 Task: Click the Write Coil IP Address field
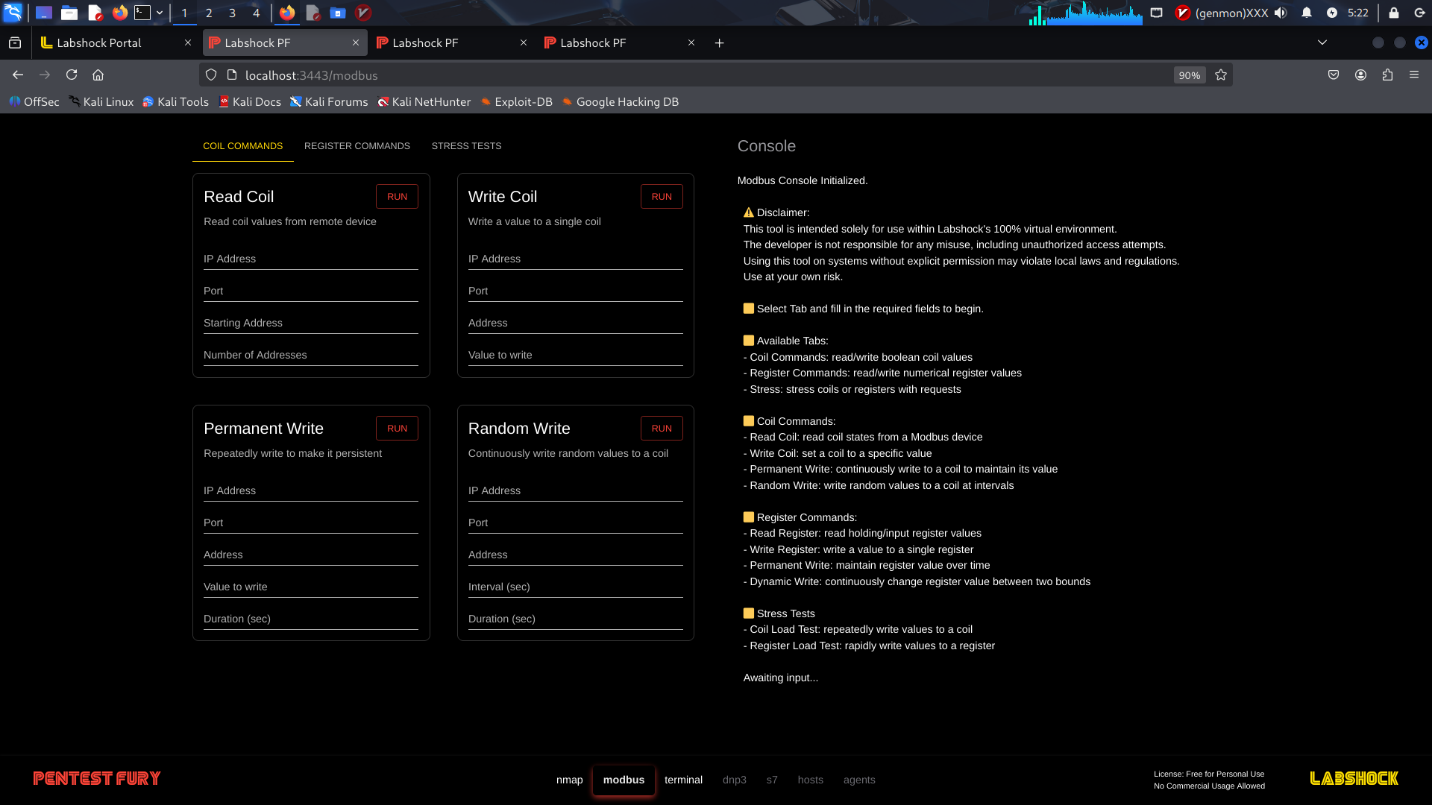click(575, 259)
